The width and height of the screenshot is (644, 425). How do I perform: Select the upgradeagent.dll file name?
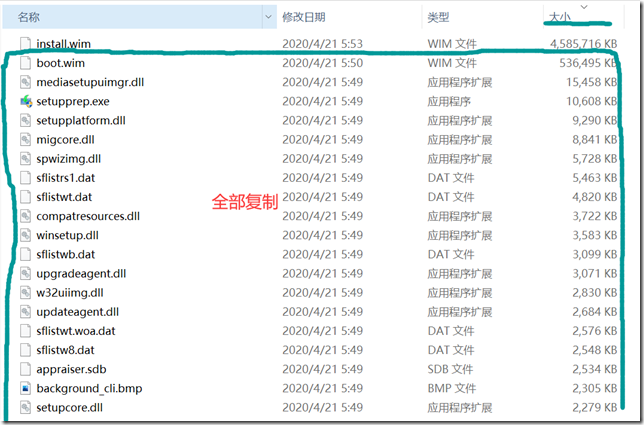(81, 274)
